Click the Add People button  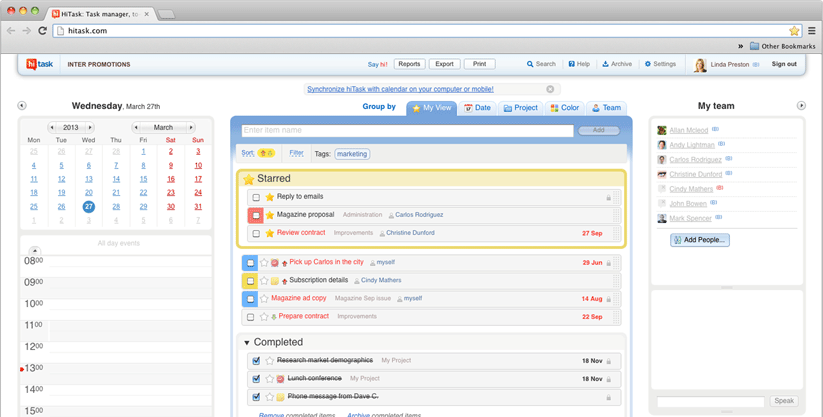(x=700, y=240)
